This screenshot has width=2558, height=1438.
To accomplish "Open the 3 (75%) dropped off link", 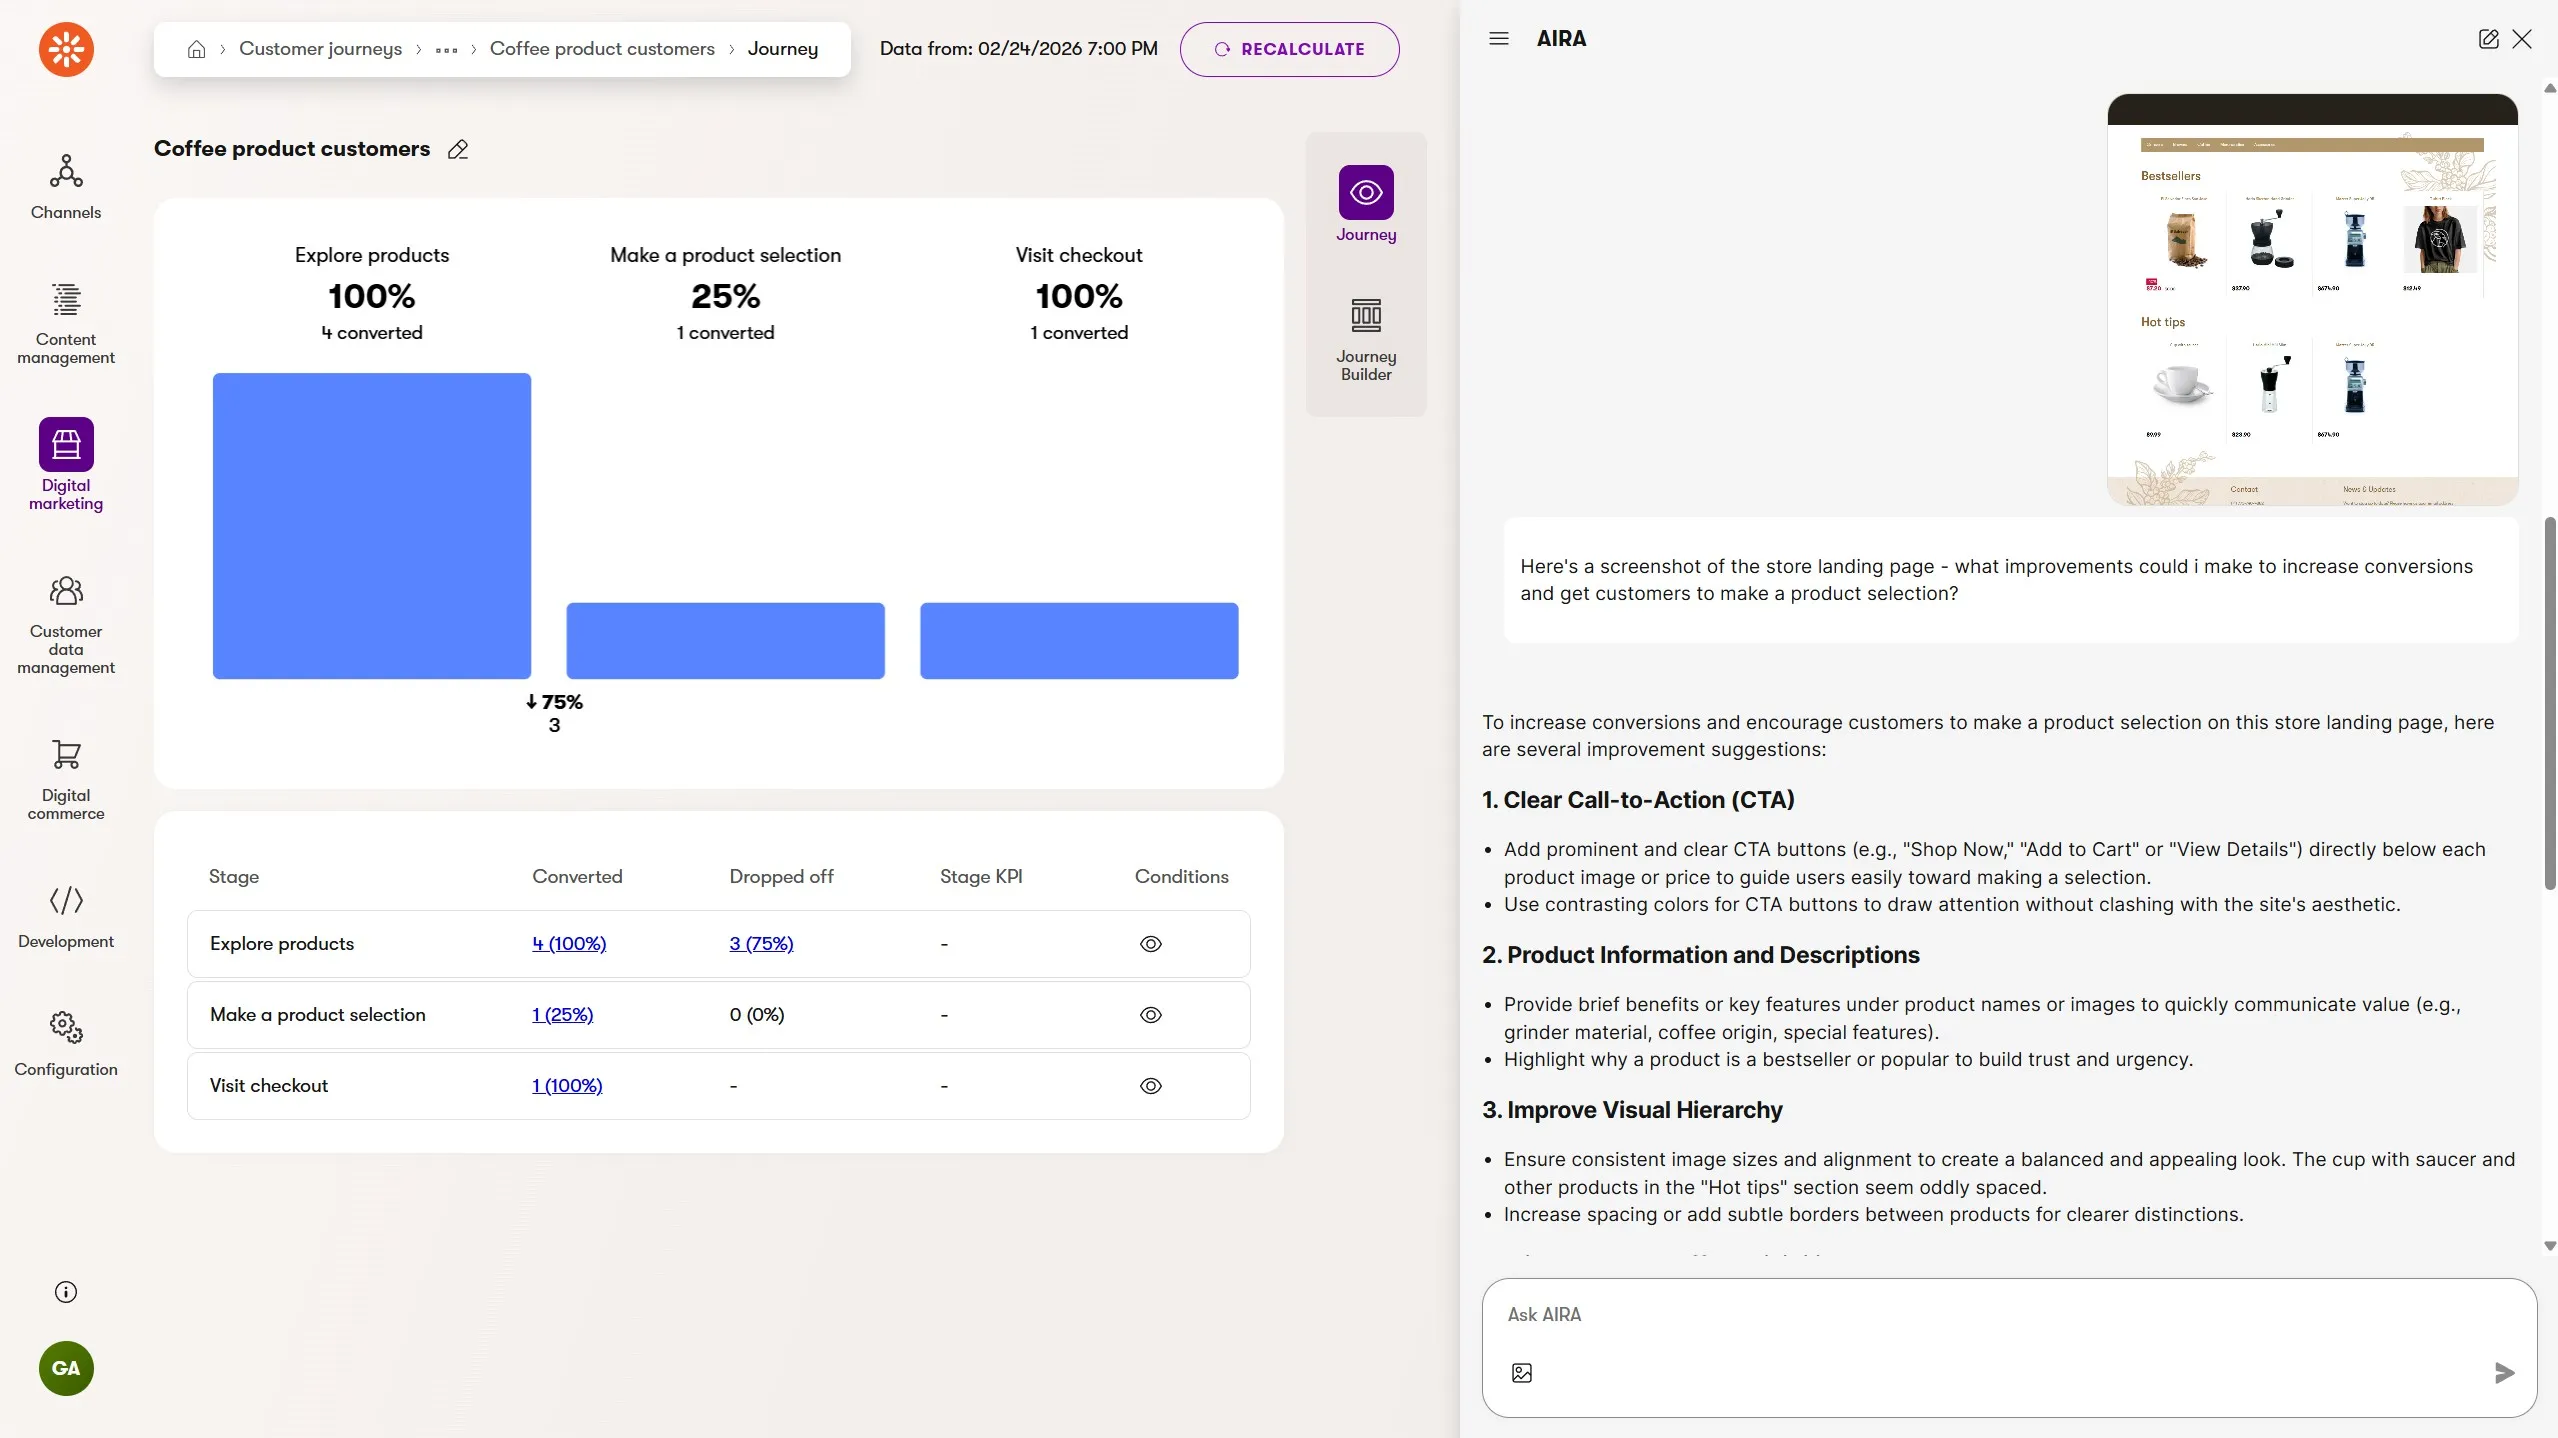I will (x=760, y=944).
